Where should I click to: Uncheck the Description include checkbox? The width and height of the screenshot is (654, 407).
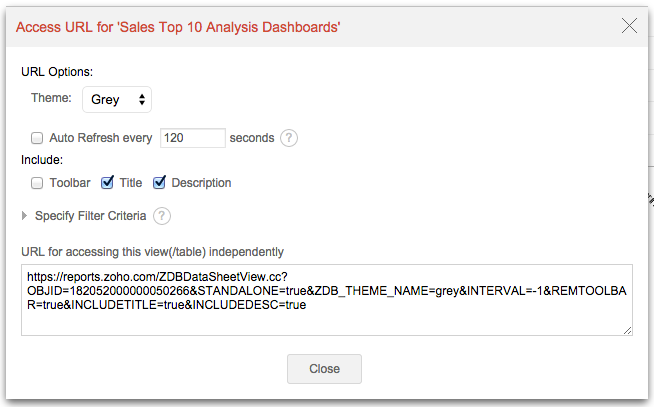(160, 183)
